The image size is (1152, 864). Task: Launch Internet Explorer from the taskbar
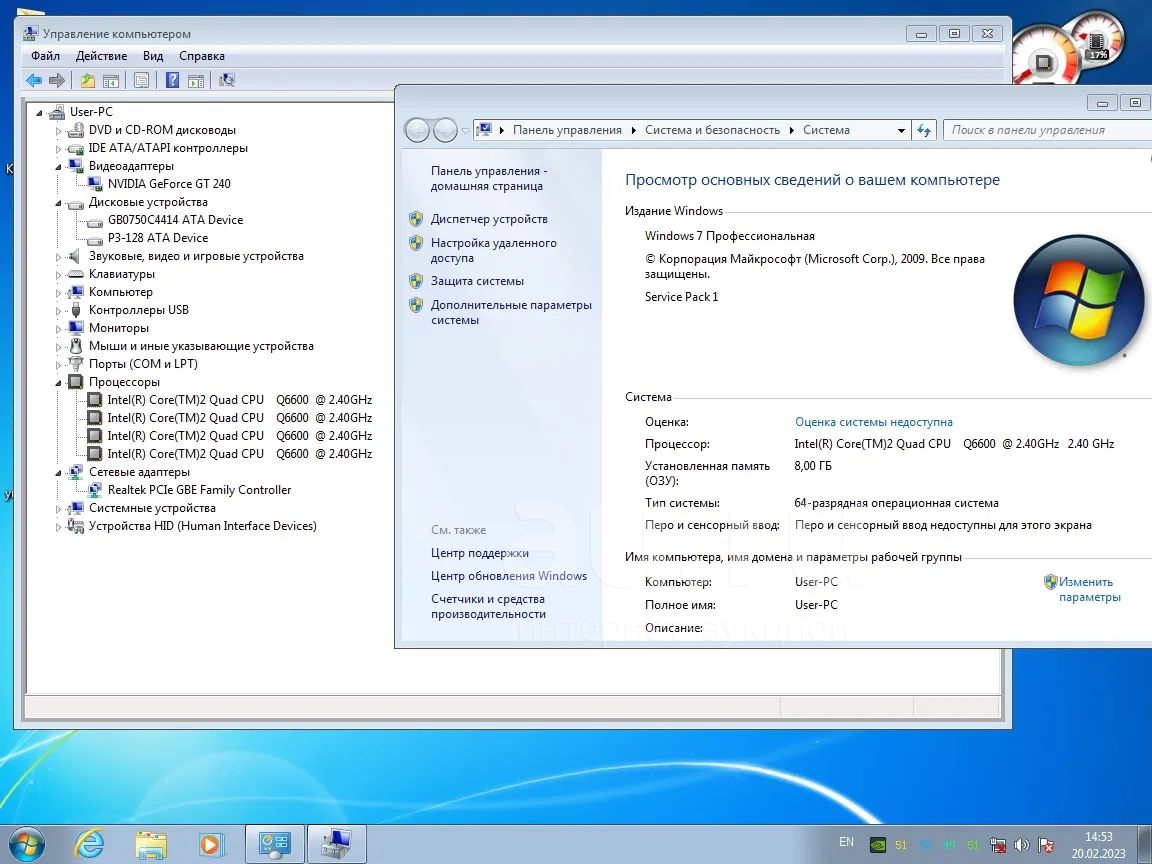click(x=89, y=844)
